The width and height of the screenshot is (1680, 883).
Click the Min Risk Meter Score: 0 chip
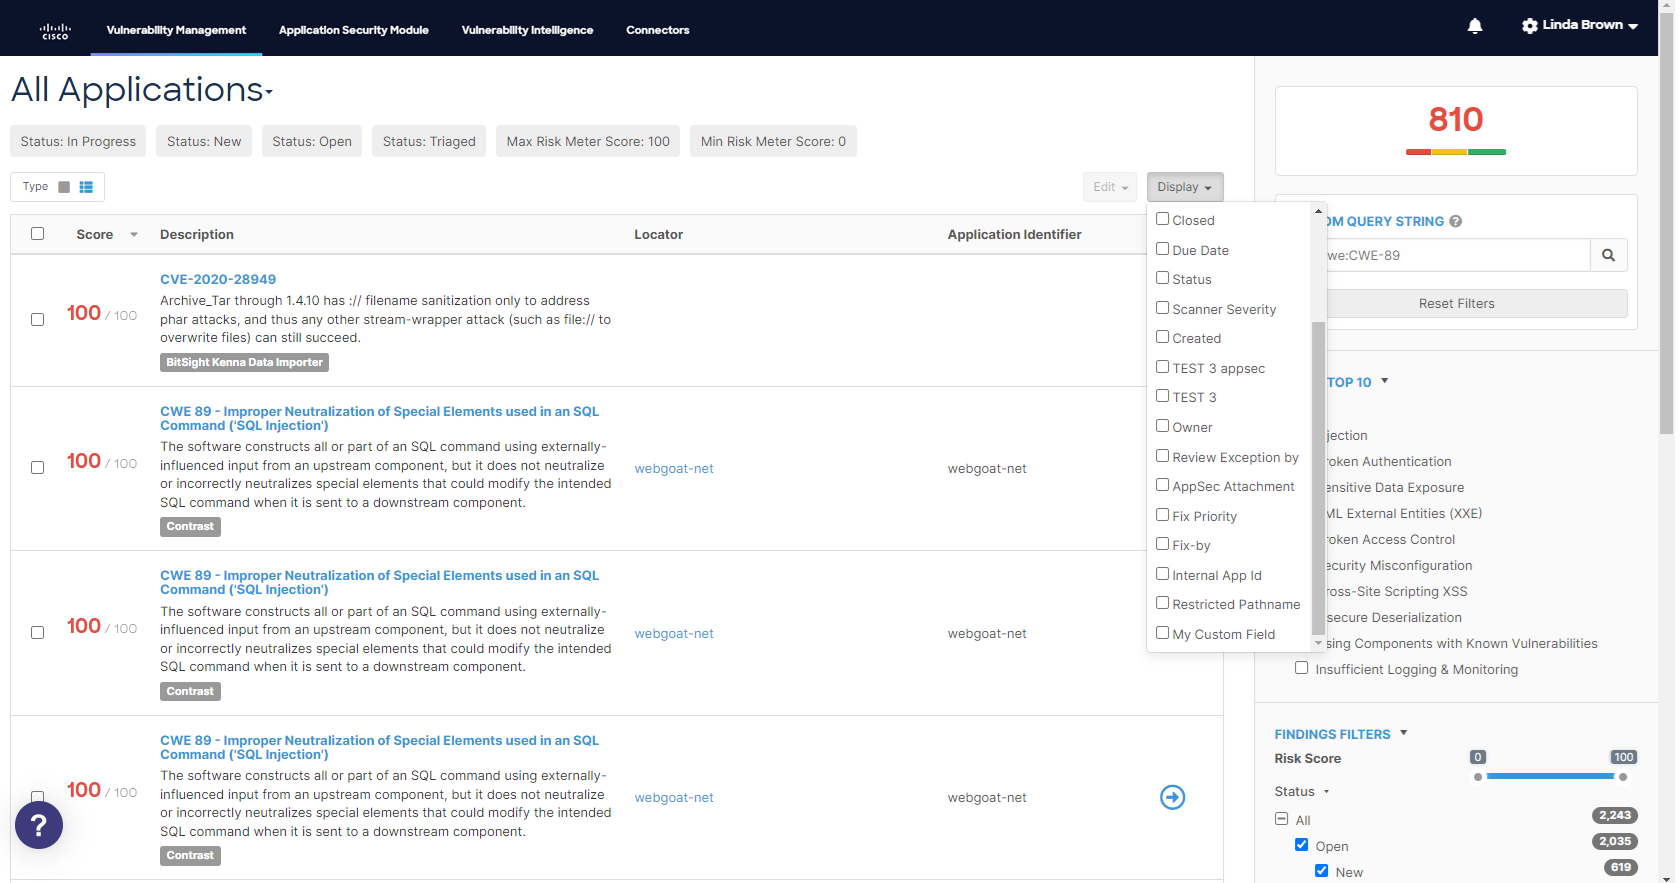click(773, 141)
